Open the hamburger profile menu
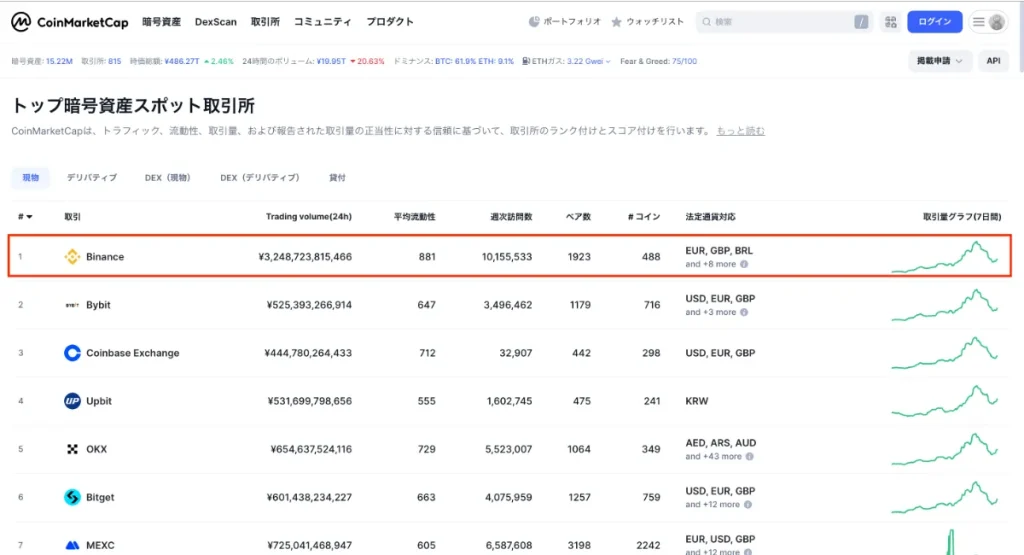The image size is (1024, 555). coord(988,22)
